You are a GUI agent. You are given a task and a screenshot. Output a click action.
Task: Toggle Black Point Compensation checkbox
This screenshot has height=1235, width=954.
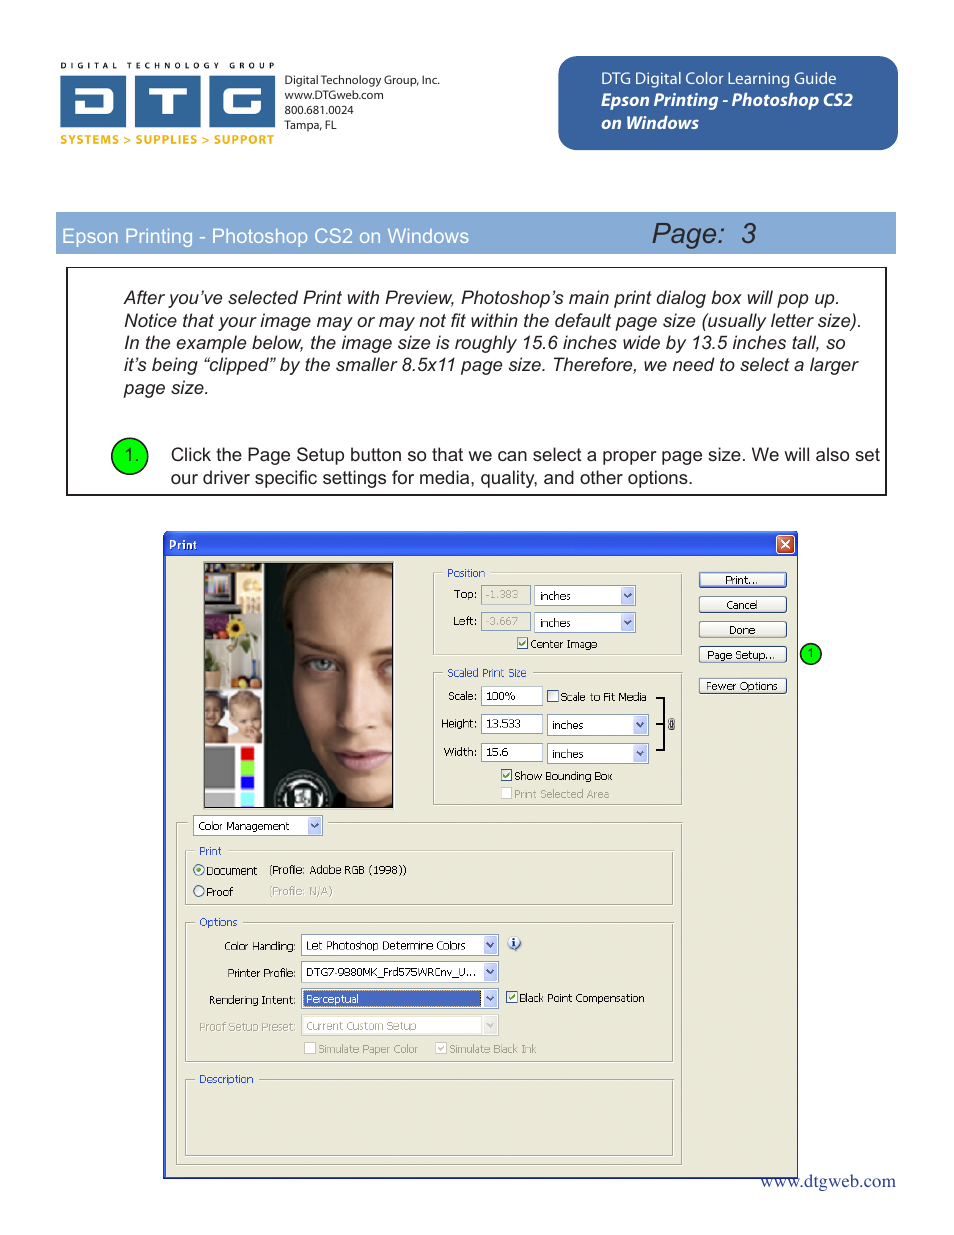[x=511, y=997]
